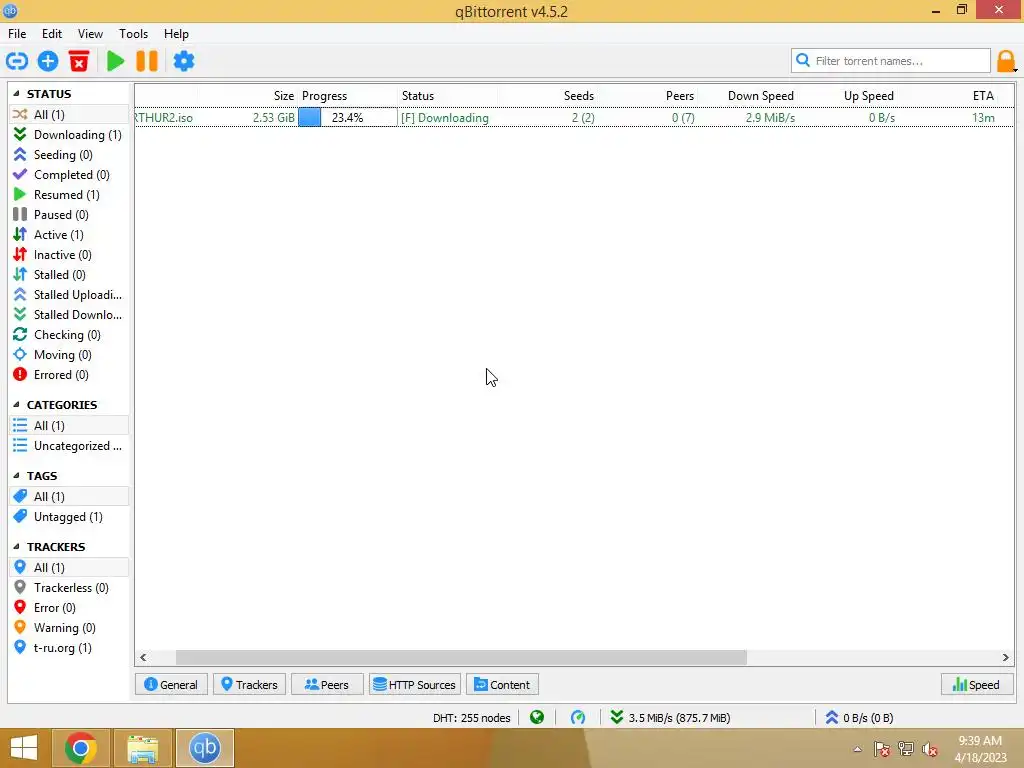
Task: Select the Active (1) status filter
Action: click(x=69, y=234)
